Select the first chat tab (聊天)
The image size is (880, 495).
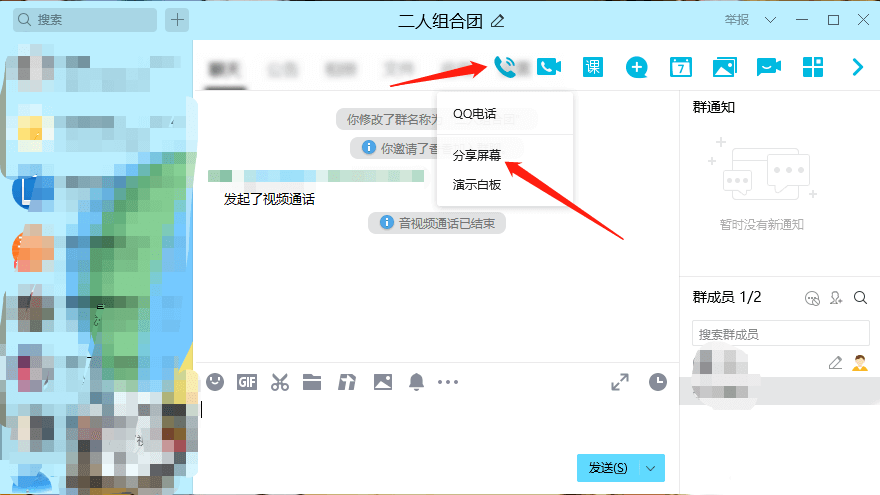pos(224,70)
